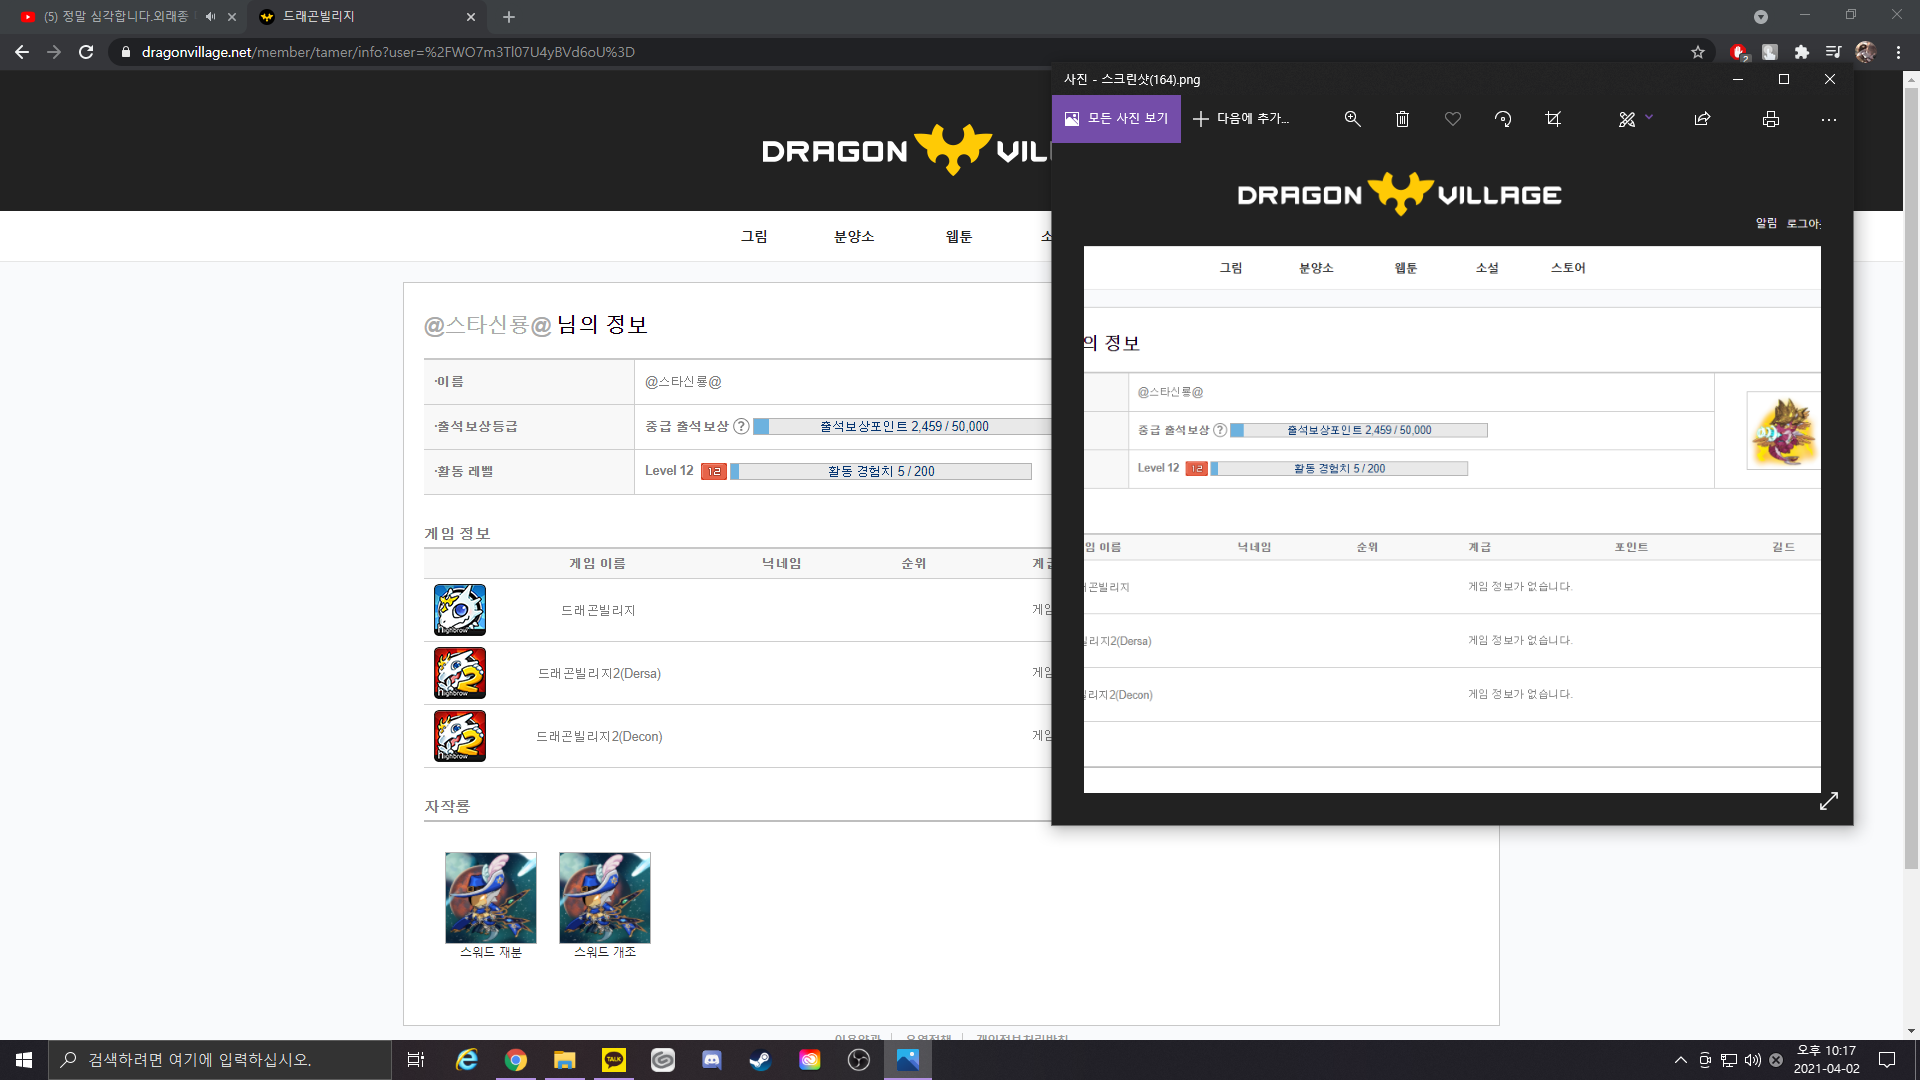
Task: Open Discord from the taskbar
Action: [712, 1060]
